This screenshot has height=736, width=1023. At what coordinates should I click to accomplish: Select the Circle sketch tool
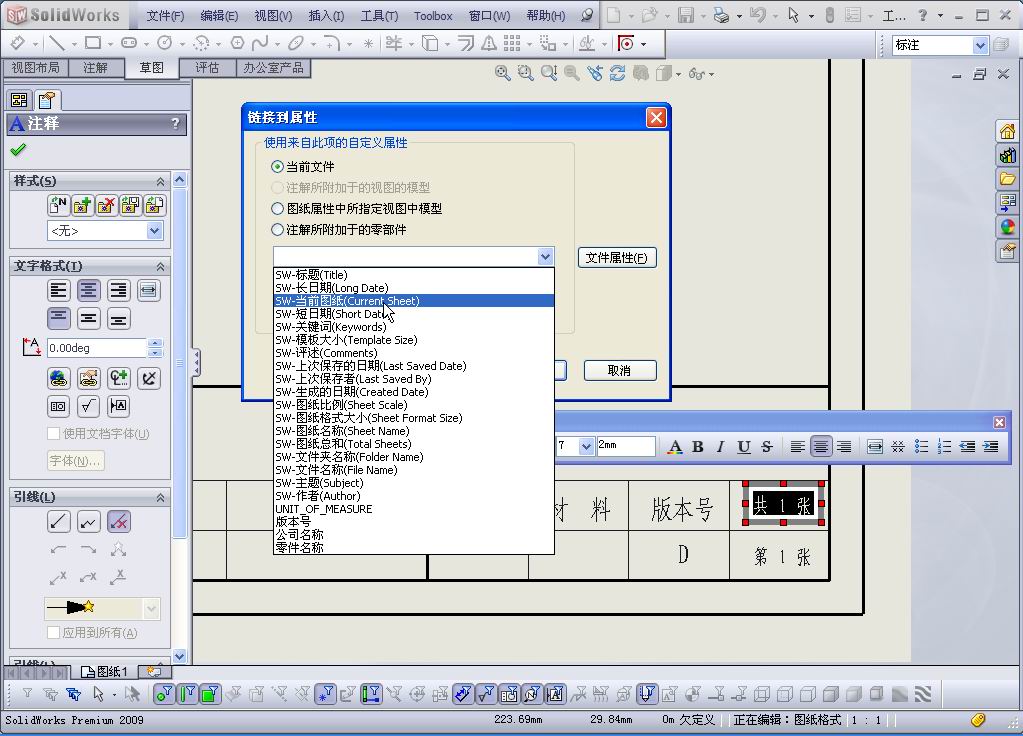coord(165,44)
